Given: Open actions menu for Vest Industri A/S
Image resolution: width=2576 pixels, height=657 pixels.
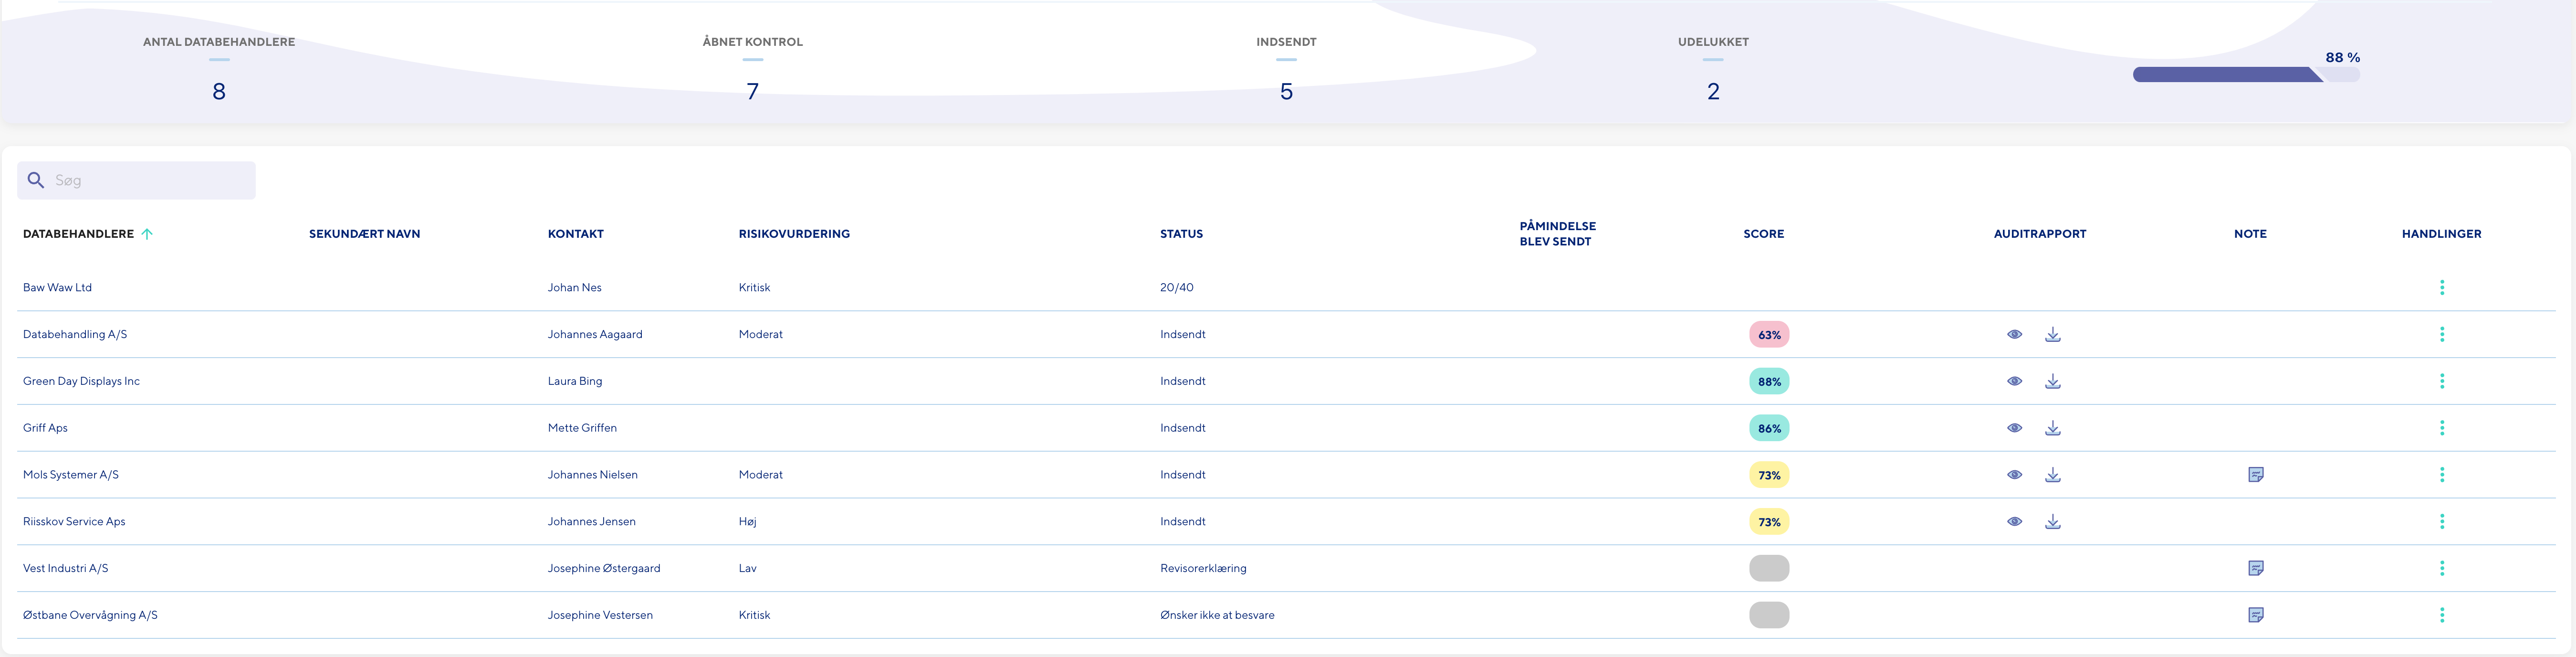Looking at the screenshot, I should point(2441,568).
